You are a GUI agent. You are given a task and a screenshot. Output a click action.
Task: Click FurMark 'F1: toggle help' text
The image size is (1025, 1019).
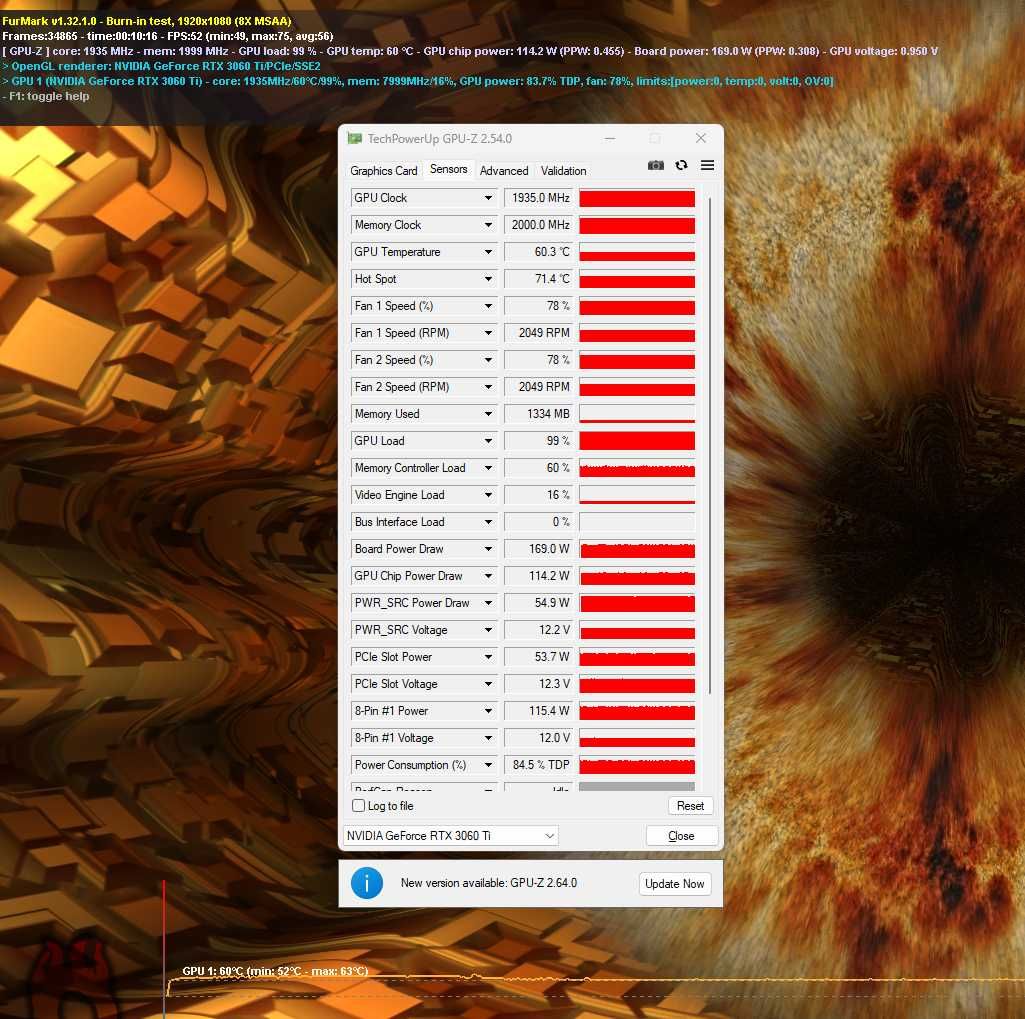(x=46, y=96)
